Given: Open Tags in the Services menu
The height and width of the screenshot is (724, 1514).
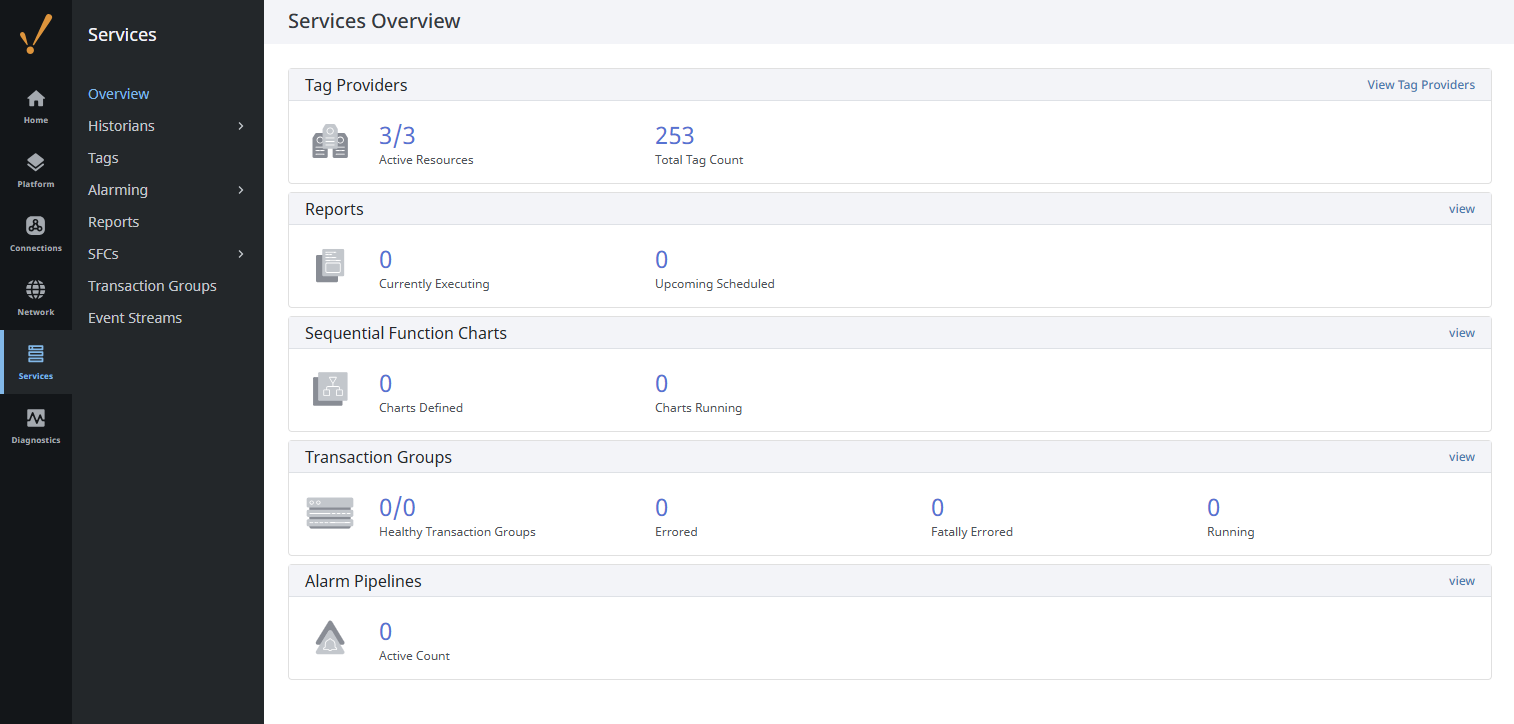Looking at the screenshot, I should [x=103, y=158].
